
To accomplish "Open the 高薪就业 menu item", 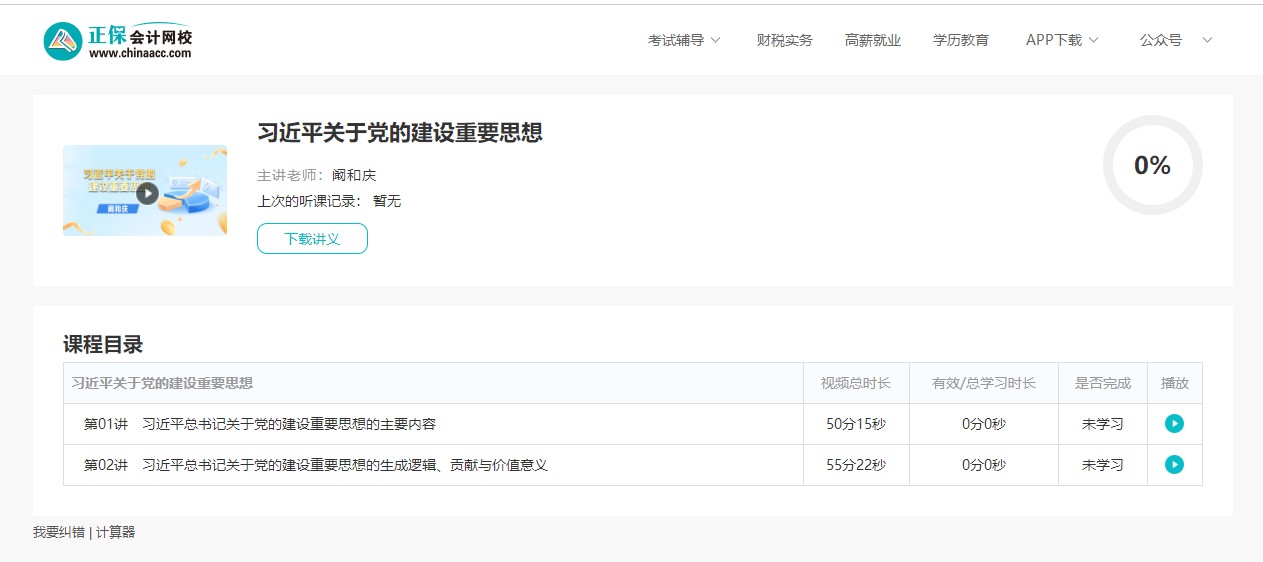I will 872,40.
